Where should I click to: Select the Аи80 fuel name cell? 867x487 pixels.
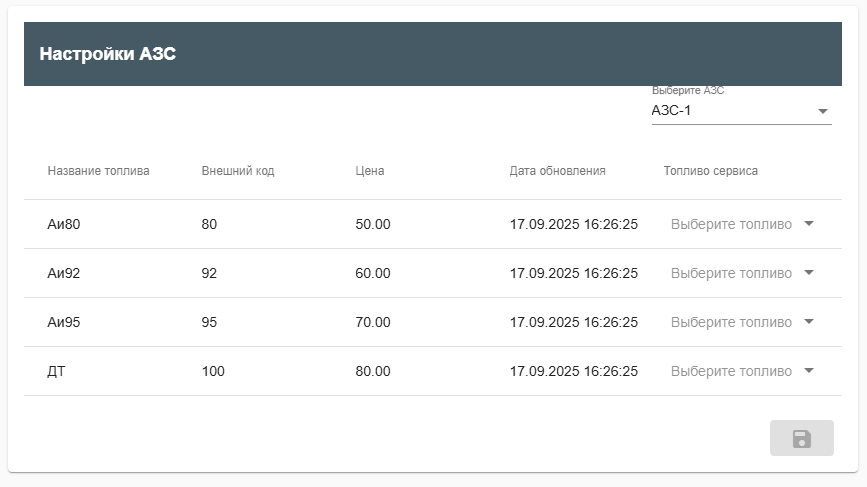click(x=64, y=224)
